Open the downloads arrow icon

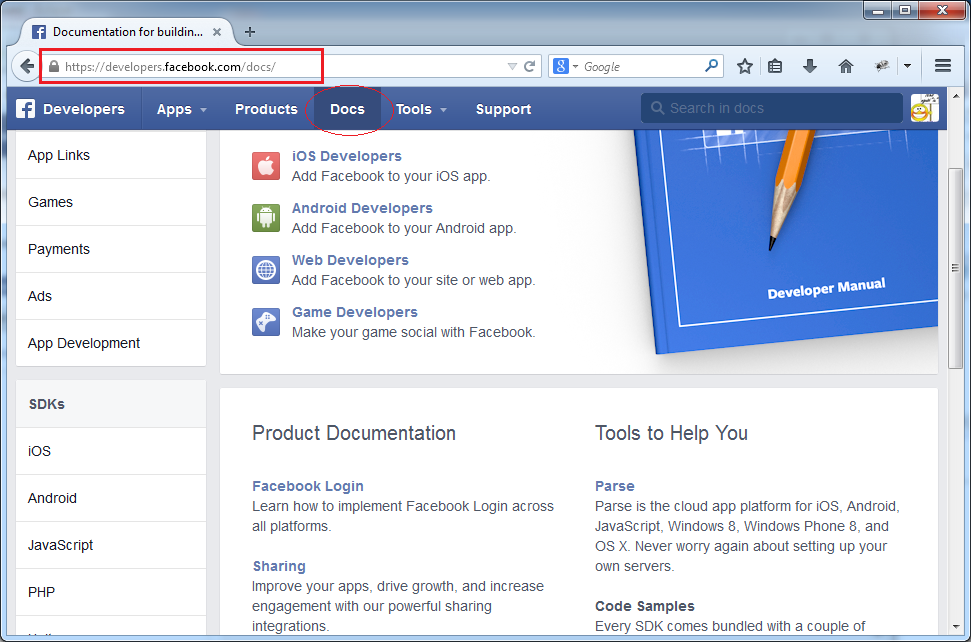[x=810, y=66]
